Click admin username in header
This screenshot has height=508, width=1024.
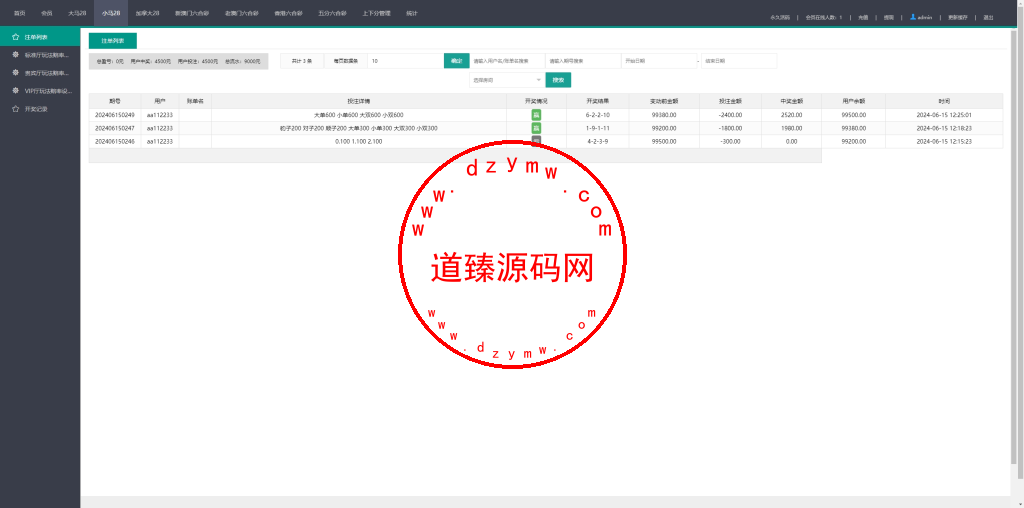925,18
